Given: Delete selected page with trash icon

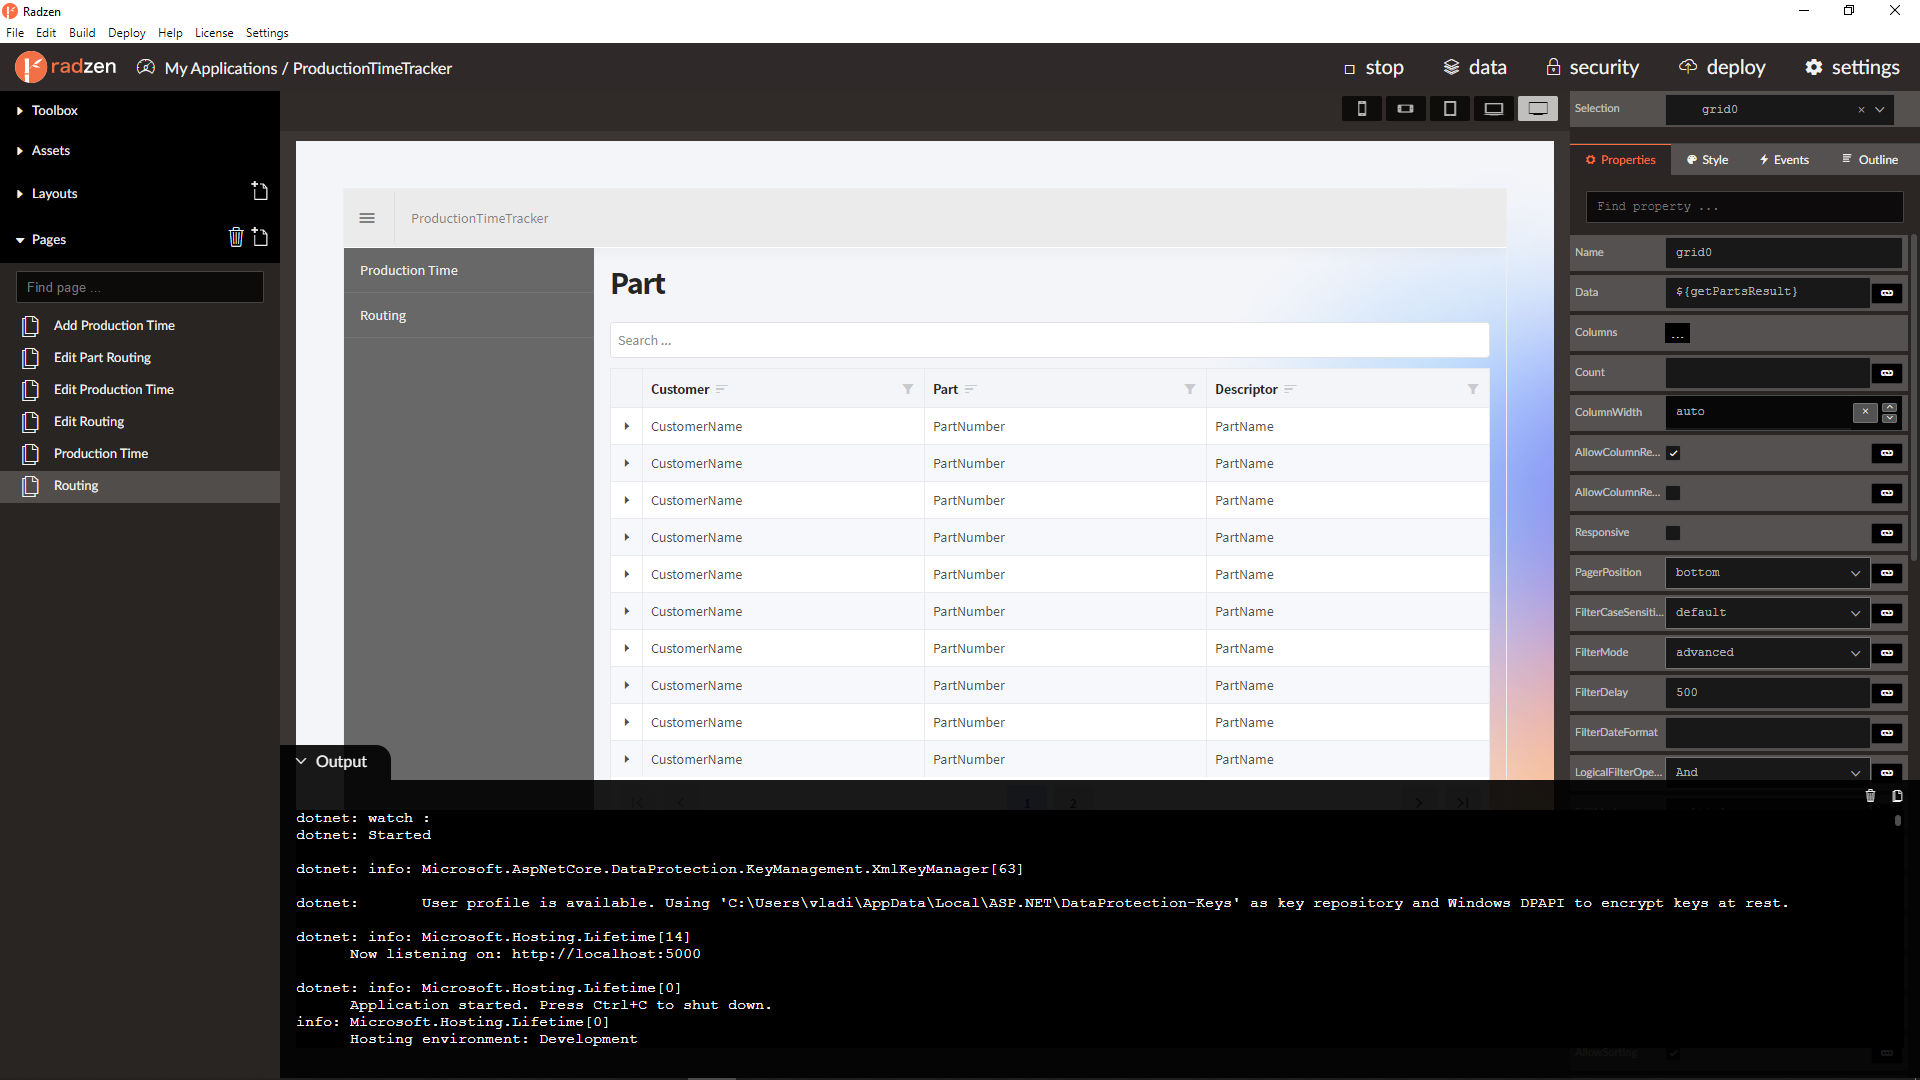Looking at the screenshot, I should (236, 237).
